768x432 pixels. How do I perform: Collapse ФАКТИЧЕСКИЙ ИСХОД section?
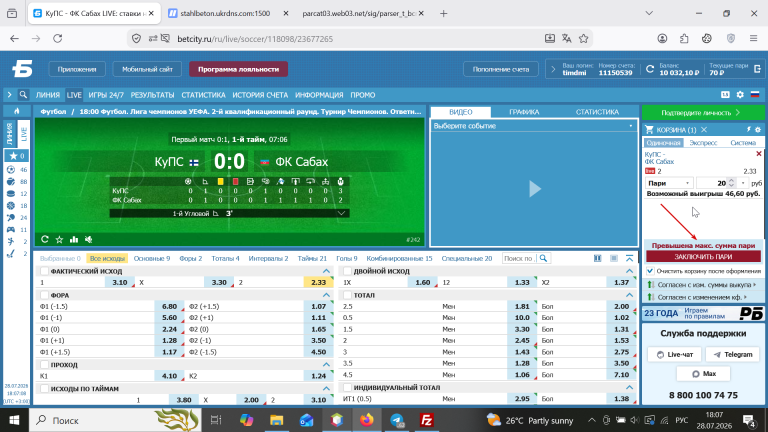pos(326,271)
